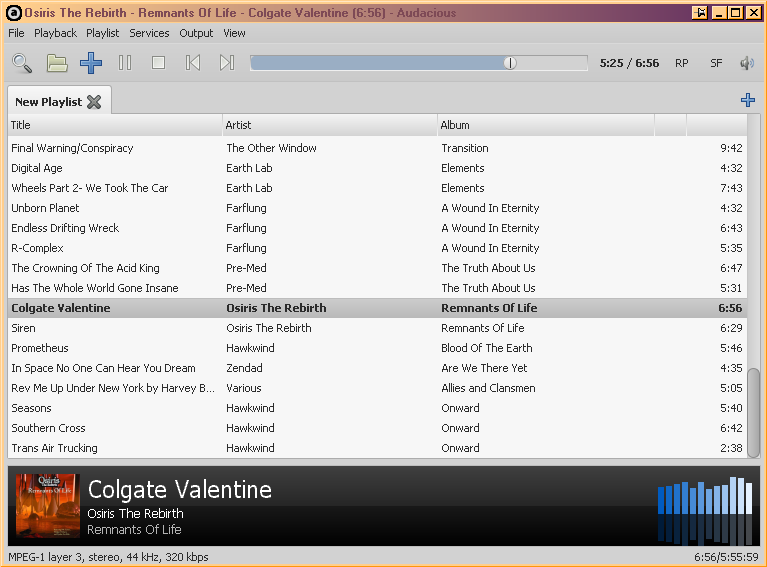
Task: Open the Playback menu
Action: pos(55,33)
